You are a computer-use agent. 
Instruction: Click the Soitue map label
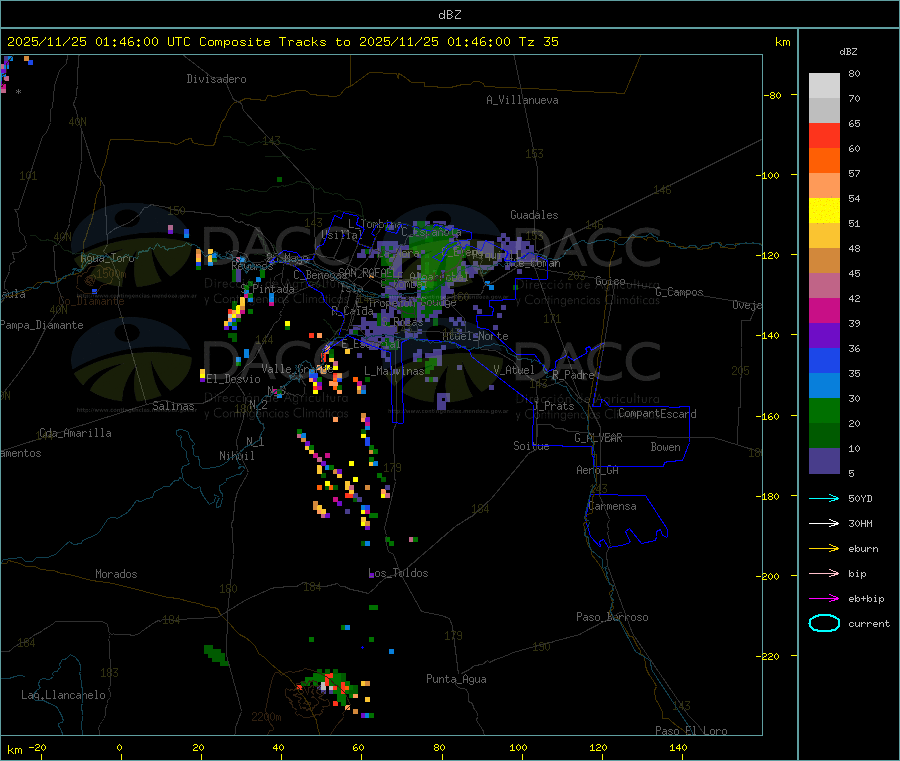tap(531, 446)
